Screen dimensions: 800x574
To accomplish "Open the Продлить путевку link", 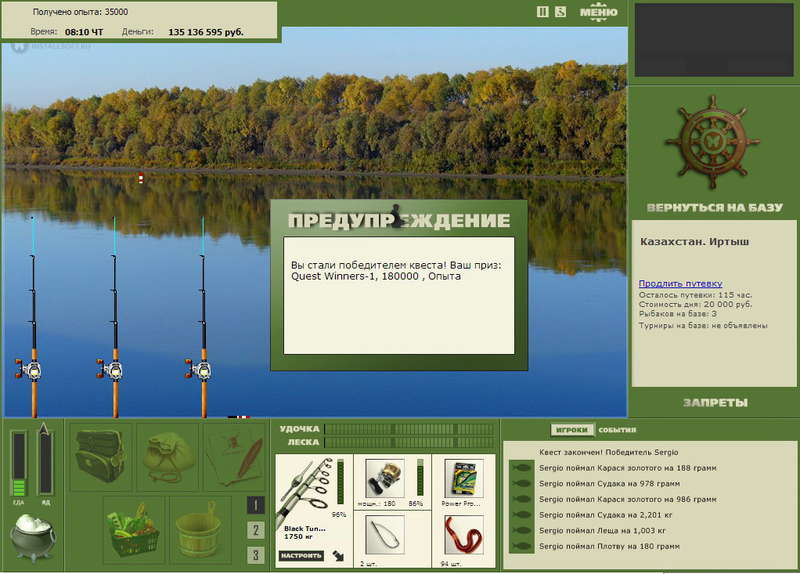I will coord(680,283).
